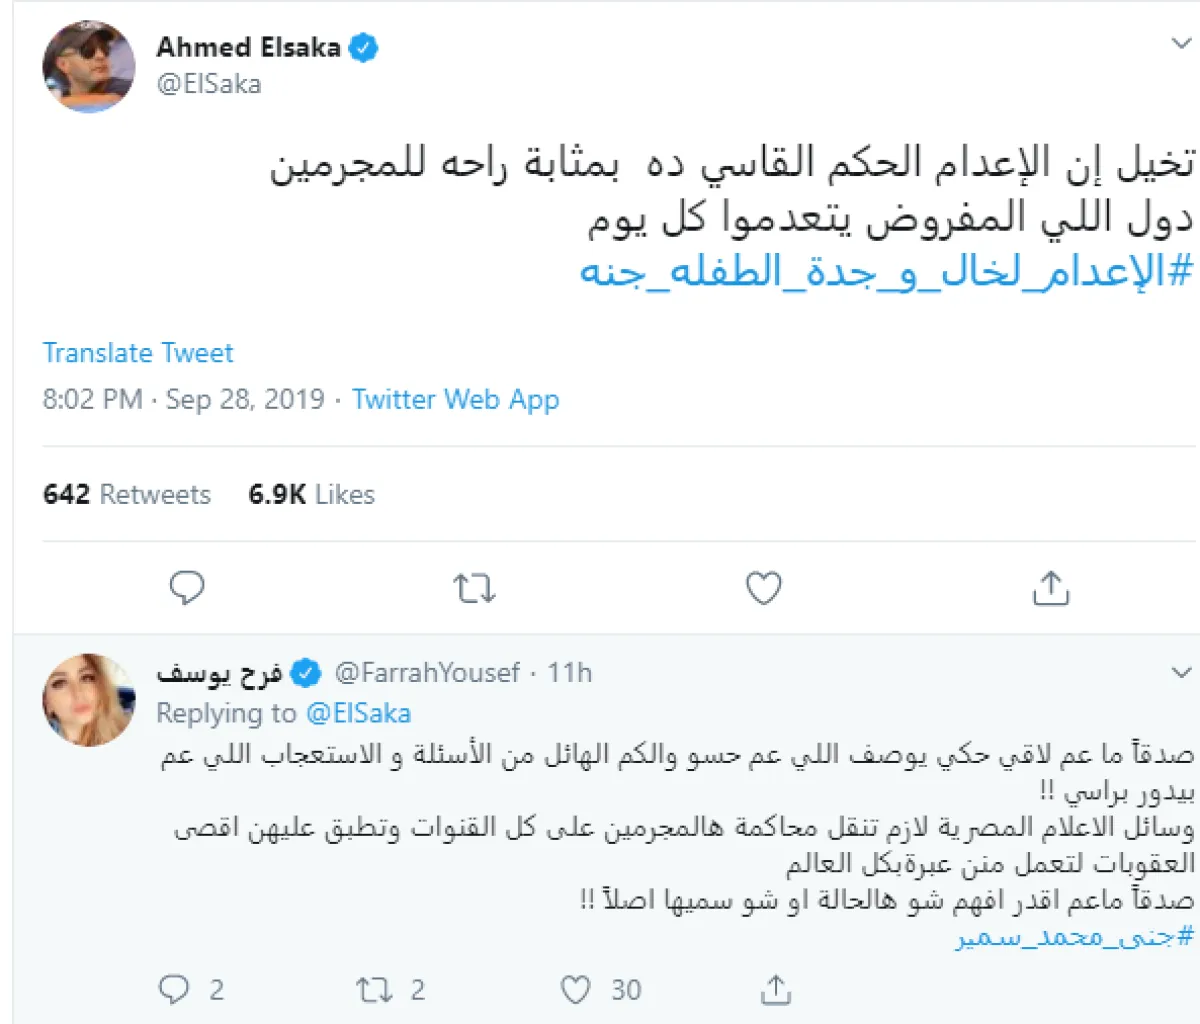This screenshot has width=1200, height=1024.
Task: Retweet Farrah Yousef's reply
Action: coord(376,990)
